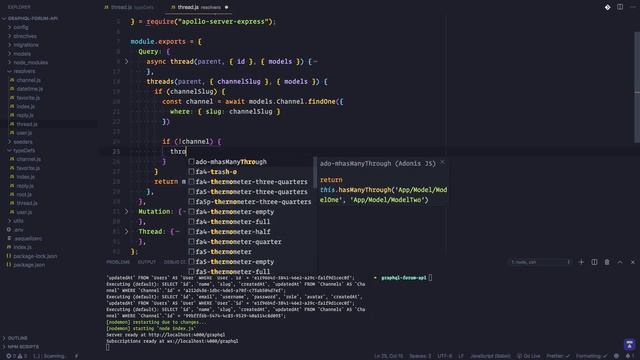Unfold the Mutation block in the gutter
This screenshot has width=640, height=360.
127,211
